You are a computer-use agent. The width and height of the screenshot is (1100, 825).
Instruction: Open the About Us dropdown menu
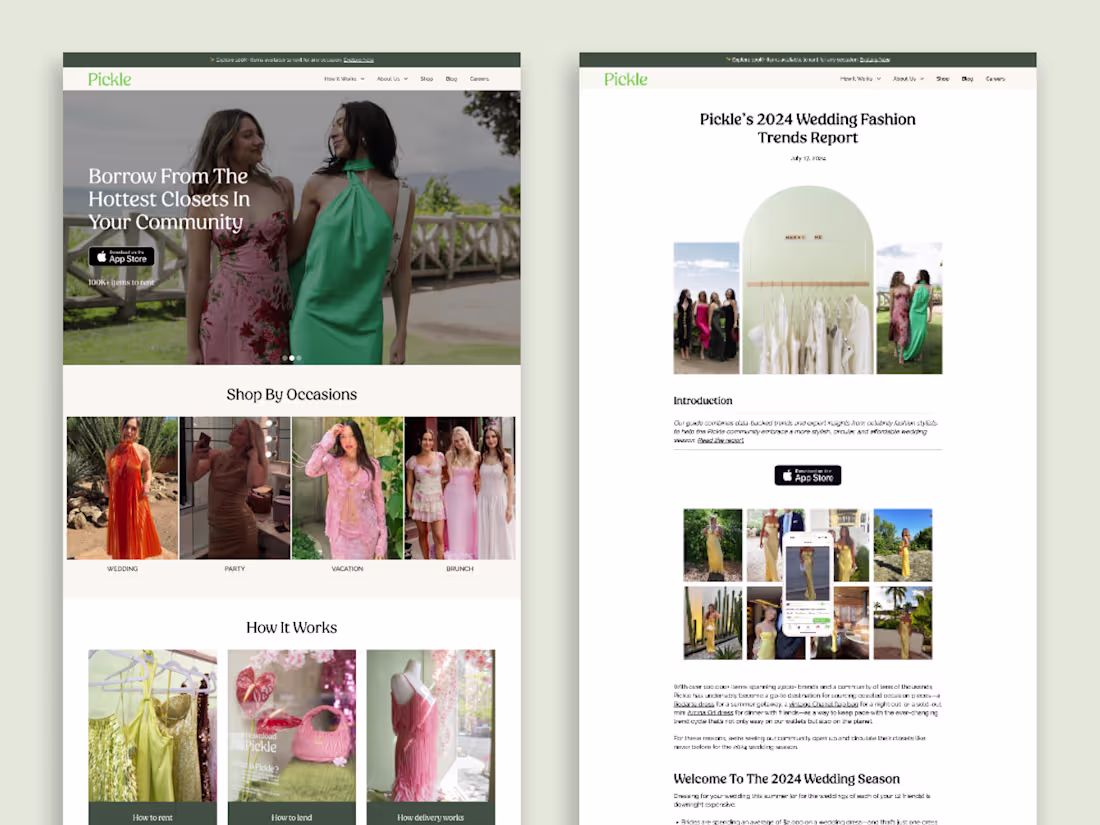(x=388, y=78)
